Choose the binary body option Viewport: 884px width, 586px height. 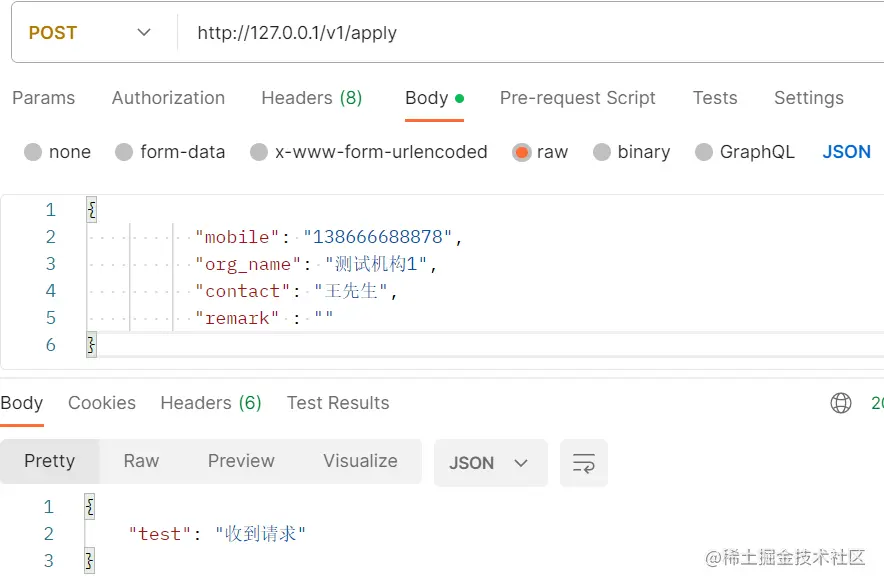point(631,152)
